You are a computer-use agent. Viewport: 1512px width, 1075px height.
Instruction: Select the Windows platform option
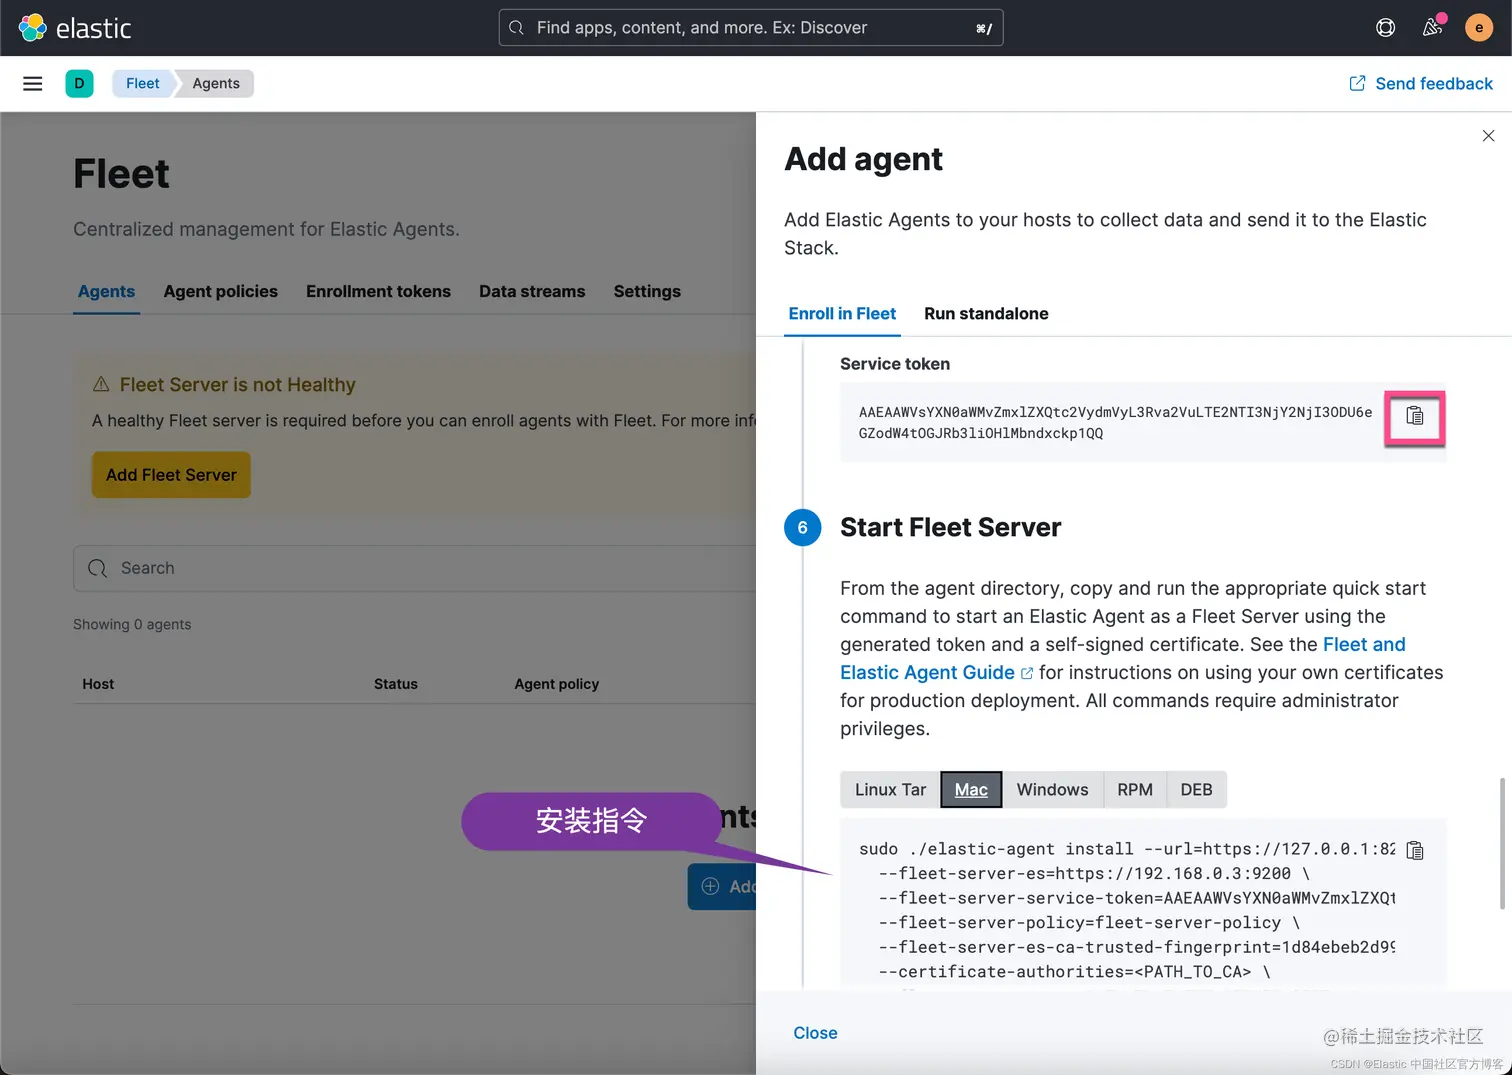click(x=1052, y=790)
